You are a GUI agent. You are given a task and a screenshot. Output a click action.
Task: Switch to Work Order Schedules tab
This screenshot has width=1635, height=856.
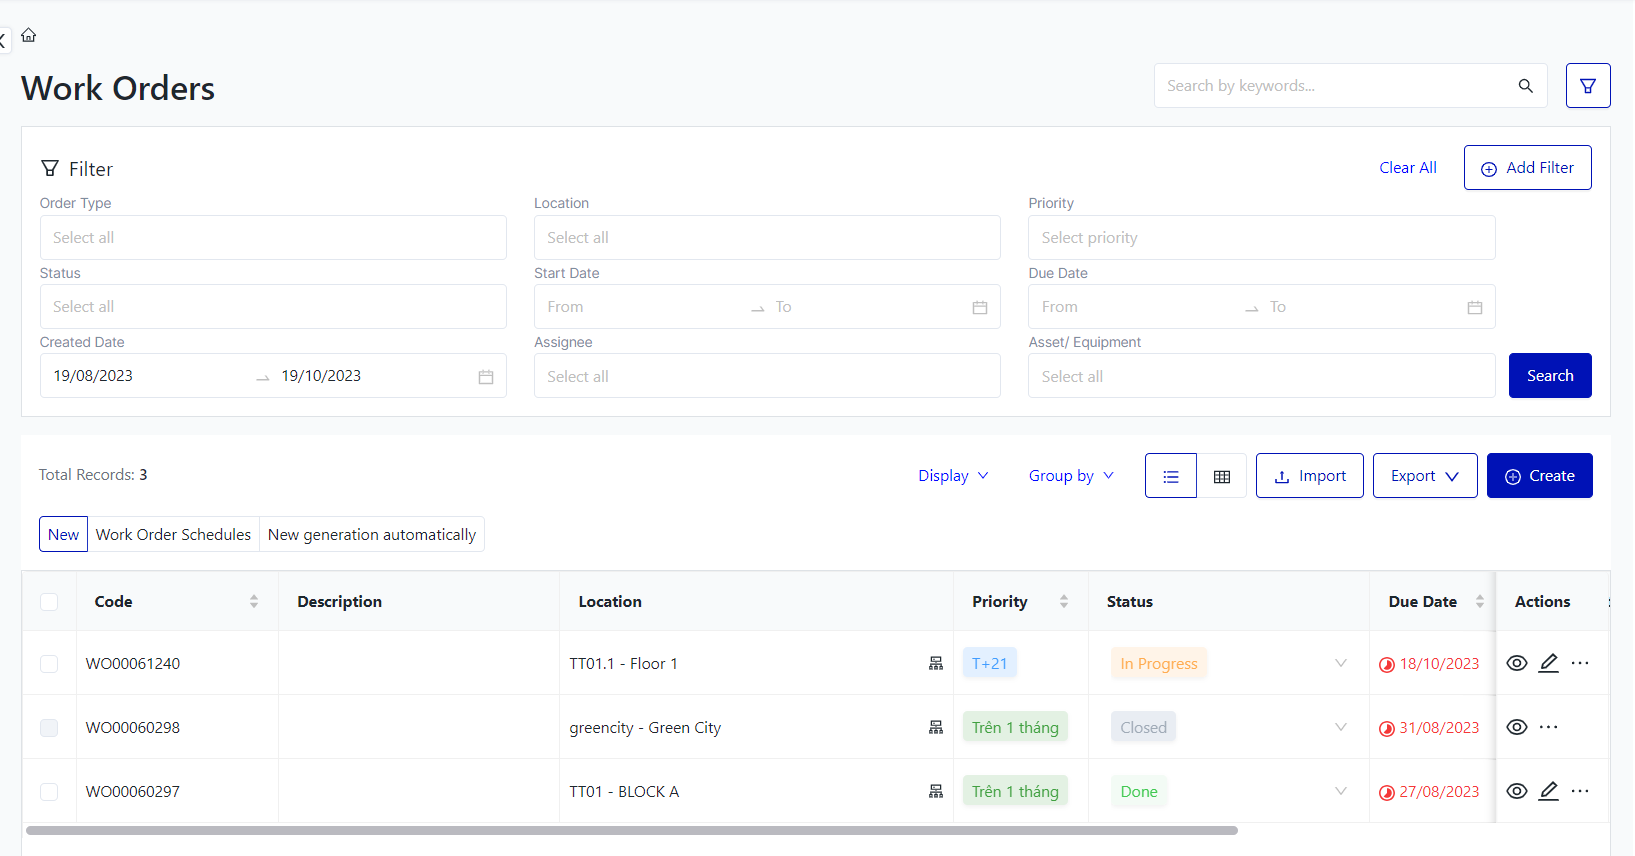173,534
